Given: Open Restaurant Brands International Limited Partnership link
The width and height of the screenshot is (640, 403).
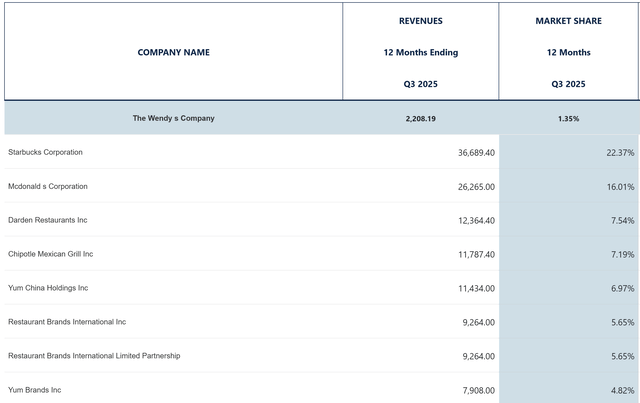Looking at the screenshot, I should [94, 356].
